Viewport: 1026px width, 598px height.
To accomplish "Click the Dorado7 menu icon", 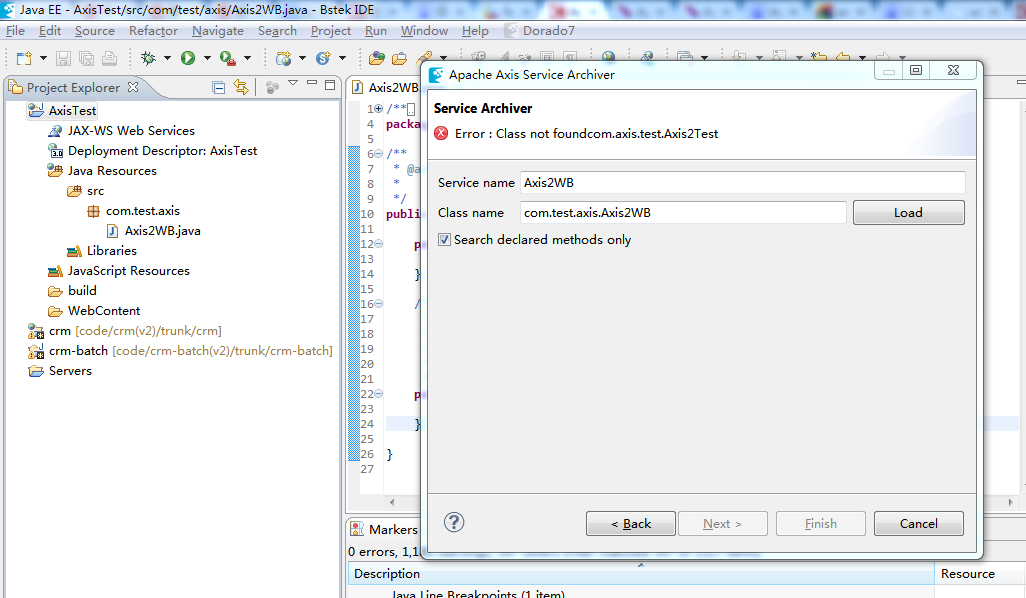I will (510, 31).
